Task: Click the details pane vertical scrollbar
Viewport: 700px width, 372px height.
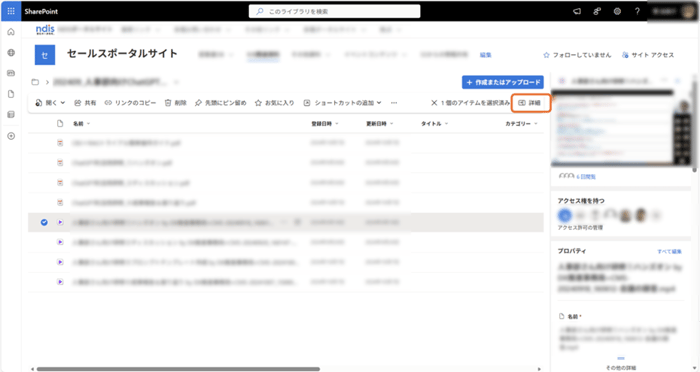Action: [x=694, y=125]
